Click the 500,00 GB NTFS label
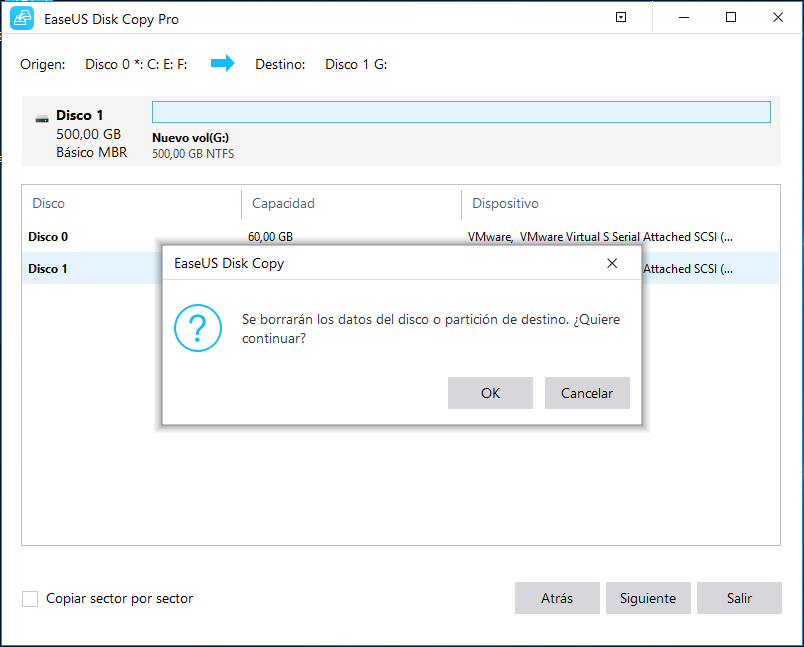Image resolution: width=804 pixels, height=647 pixels. [193, 154]
